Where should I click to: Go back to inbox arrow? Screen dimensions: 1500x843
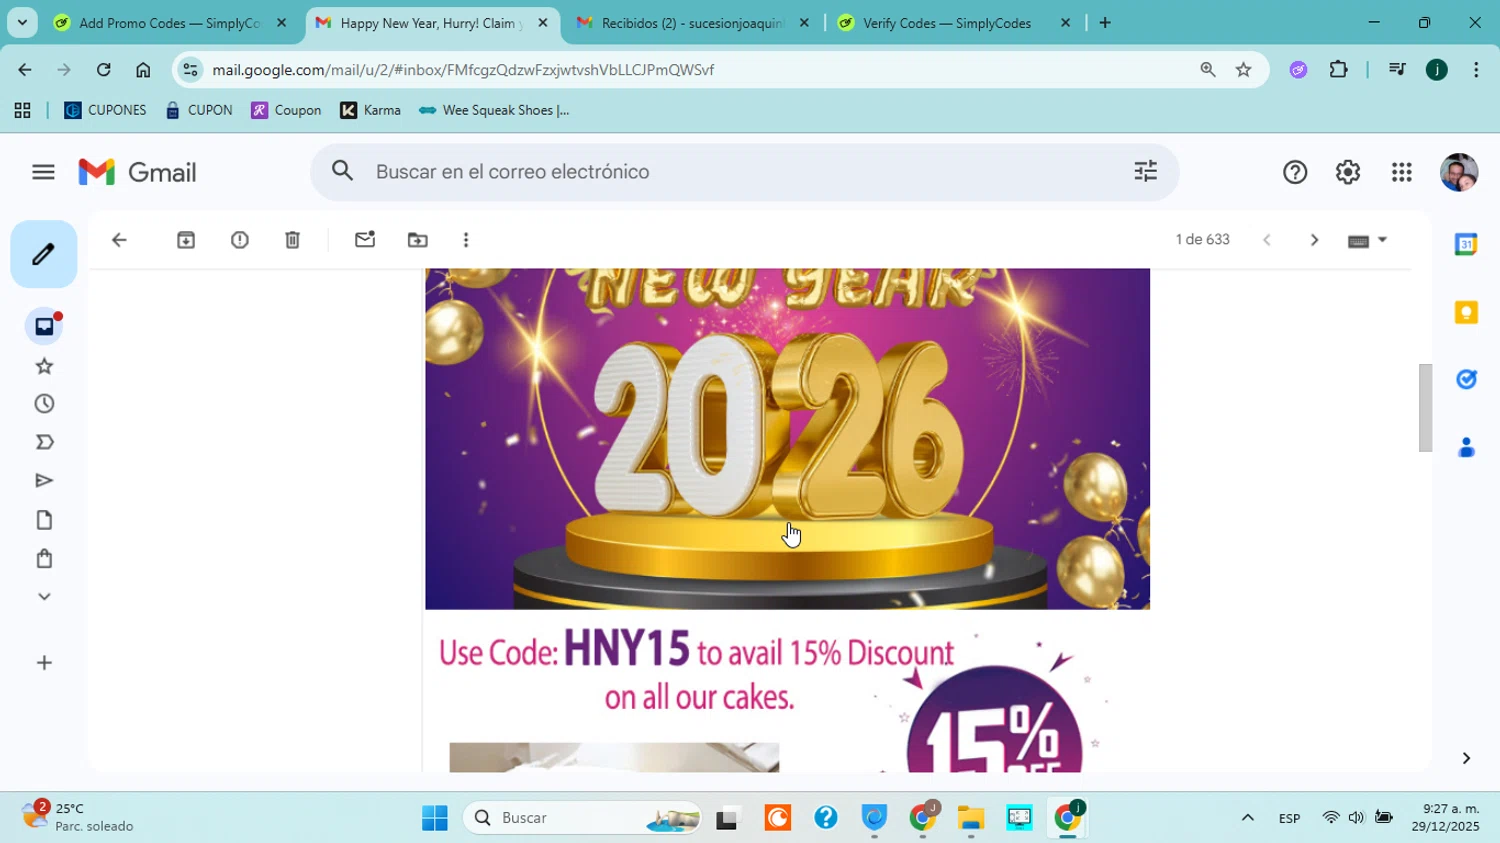[x=119, y=240]
